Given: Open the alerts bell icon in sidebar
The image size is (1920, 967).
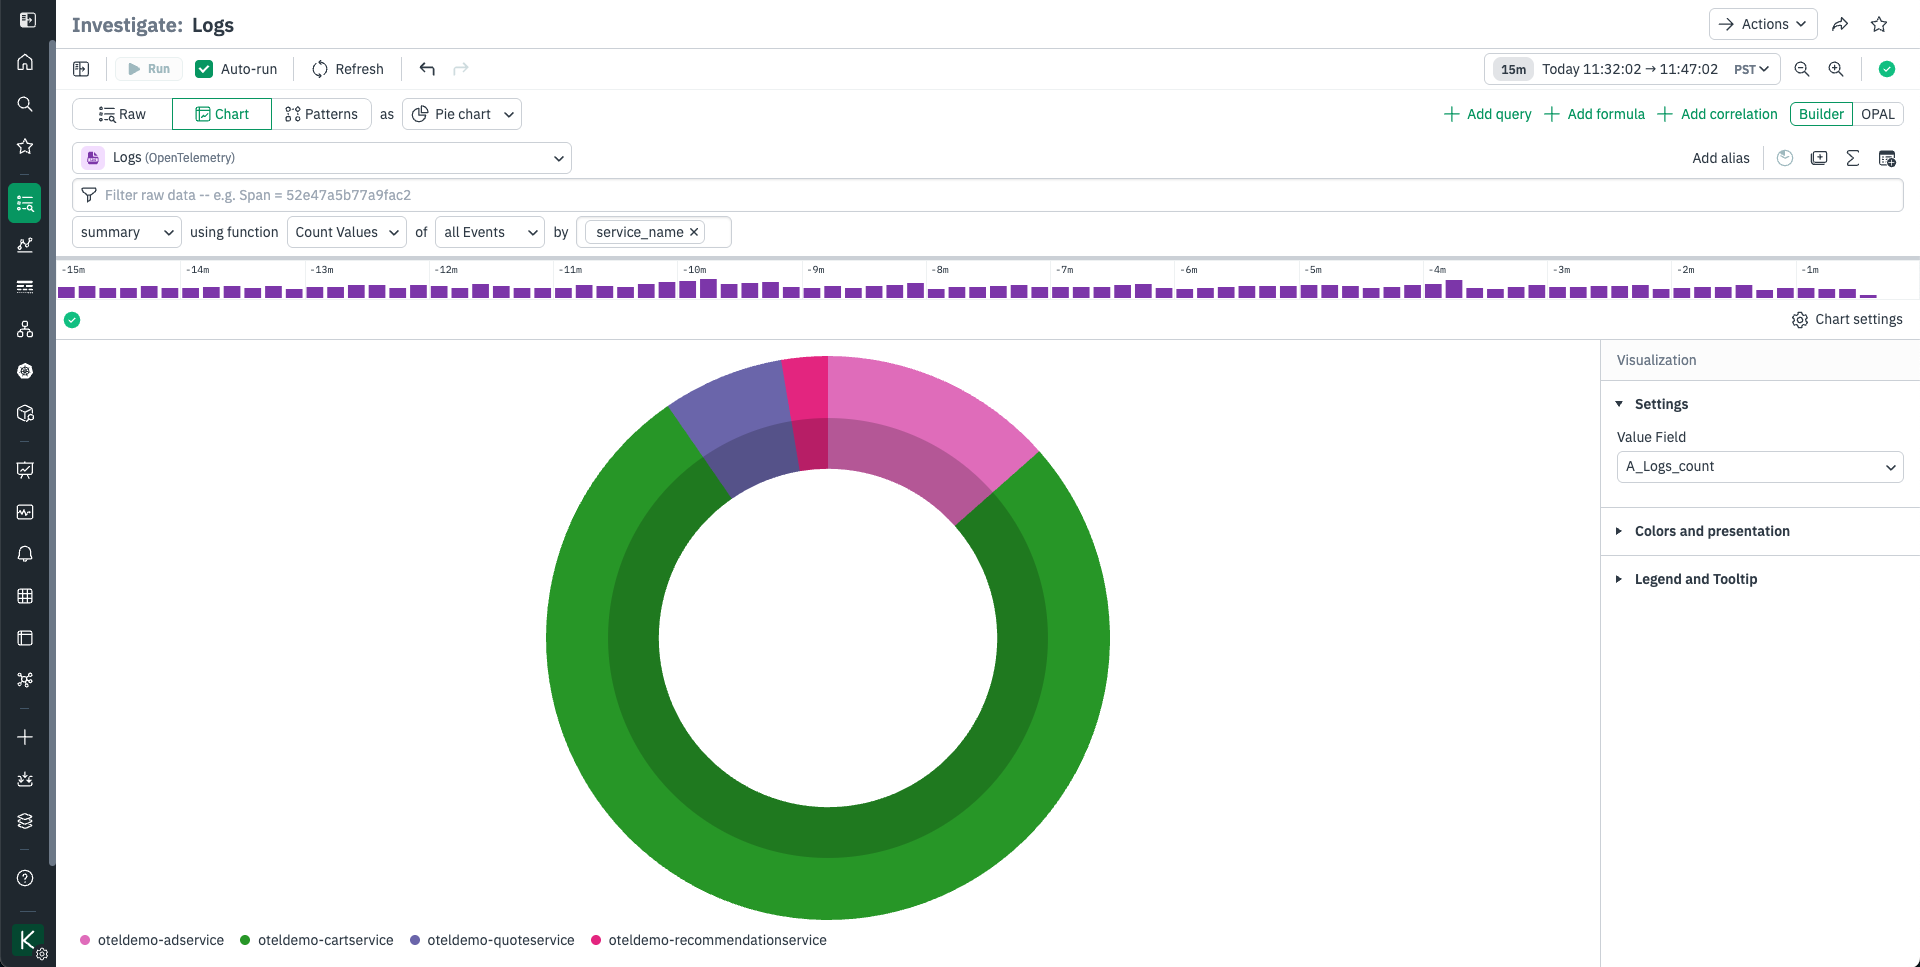Looking at the screenshot, I should (25, 554).
